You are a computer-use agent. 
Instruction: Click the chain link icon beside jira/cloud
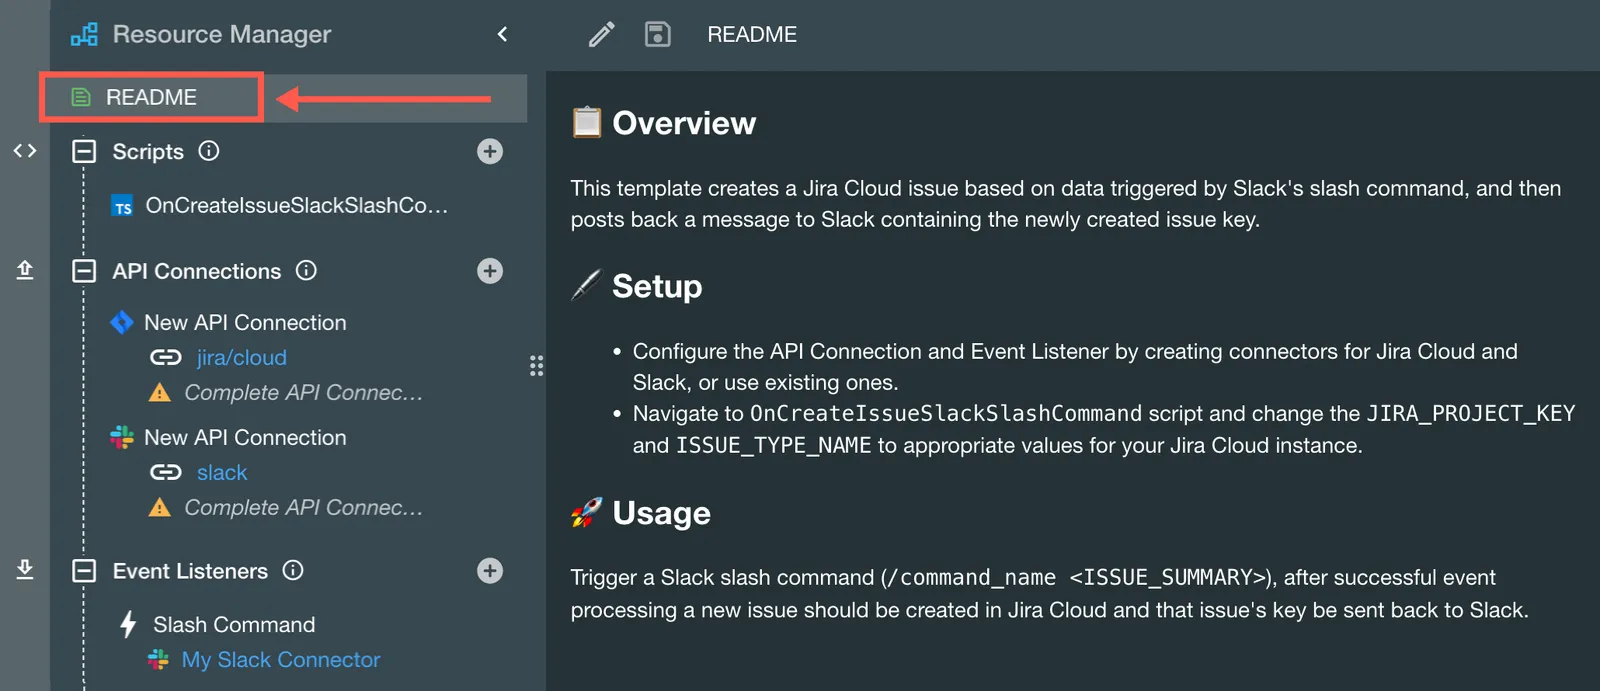(x=166, y=357)
